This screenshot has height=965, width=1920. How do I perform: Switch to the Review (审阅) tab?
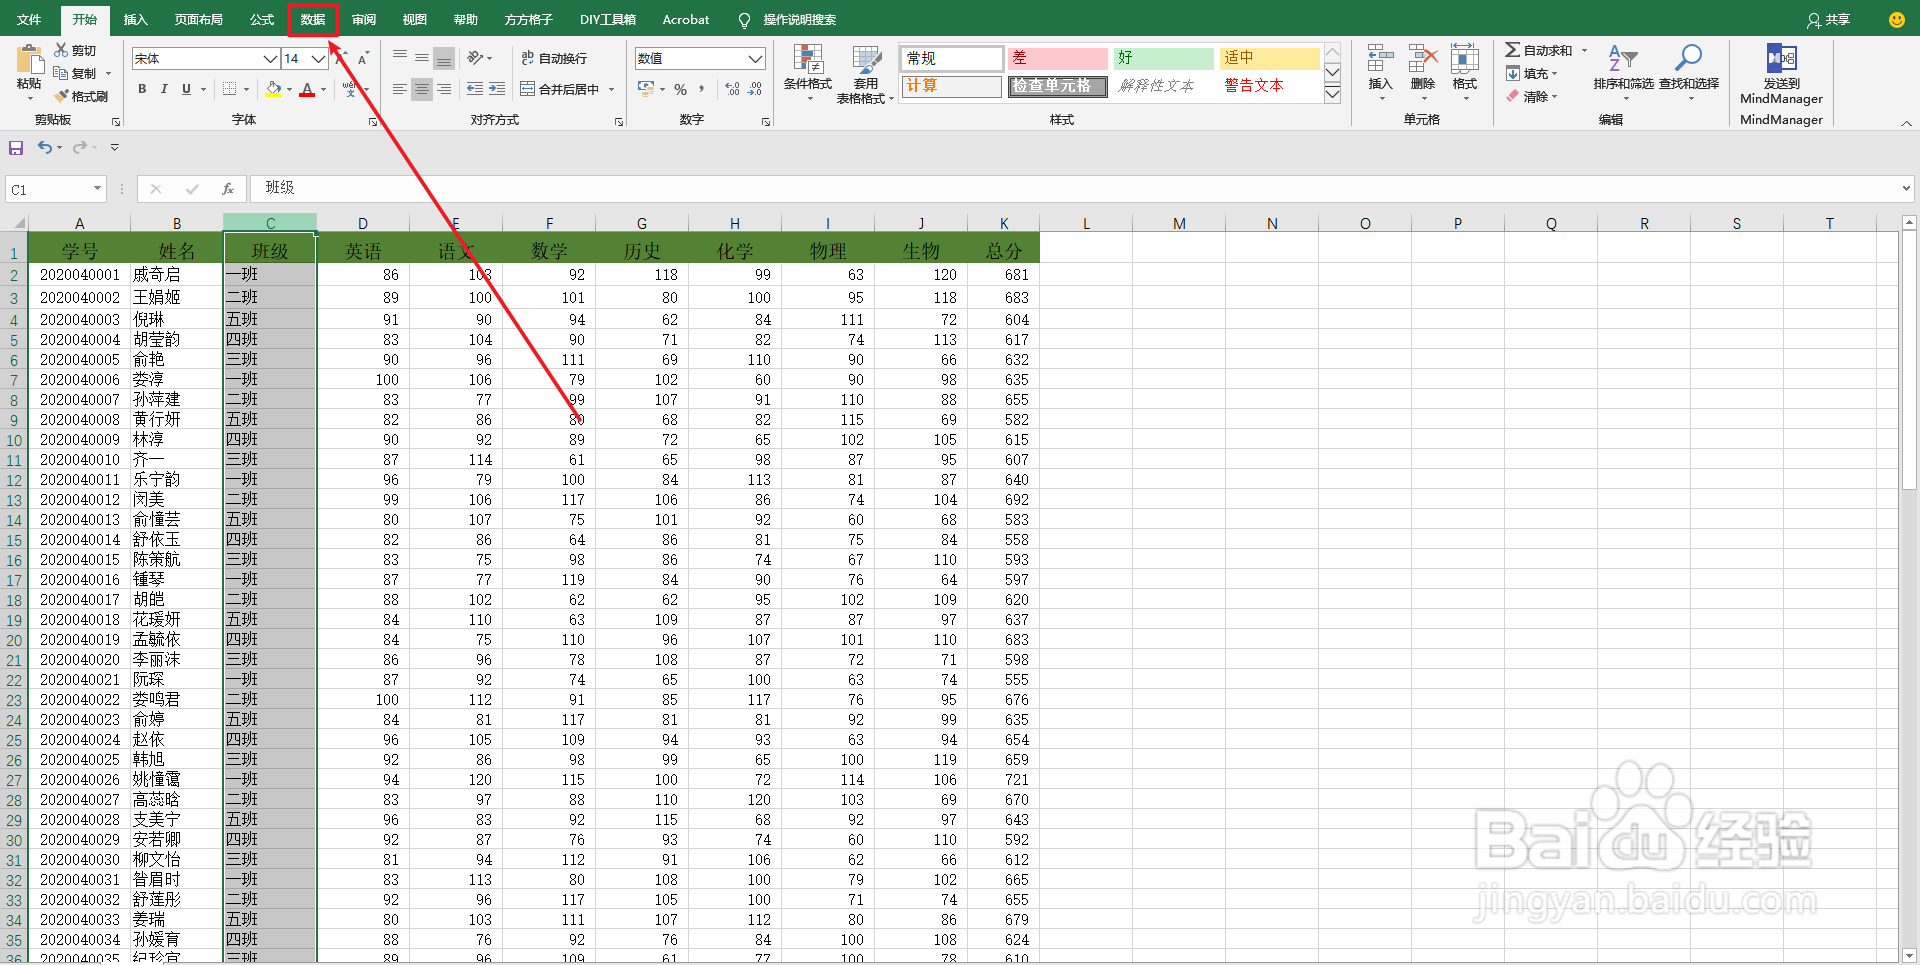364,19
